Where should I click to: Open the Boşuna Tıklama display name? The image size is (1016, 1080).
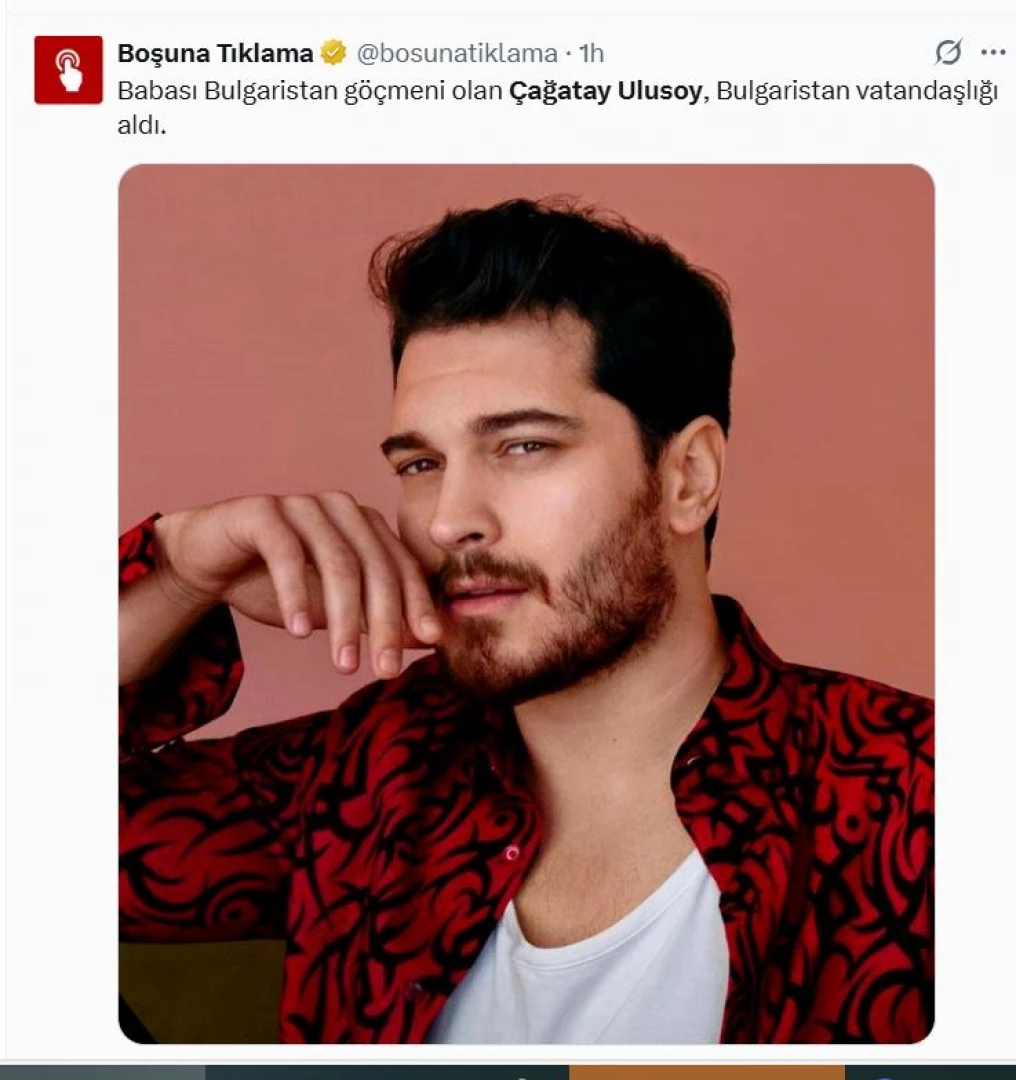(215, 53)
